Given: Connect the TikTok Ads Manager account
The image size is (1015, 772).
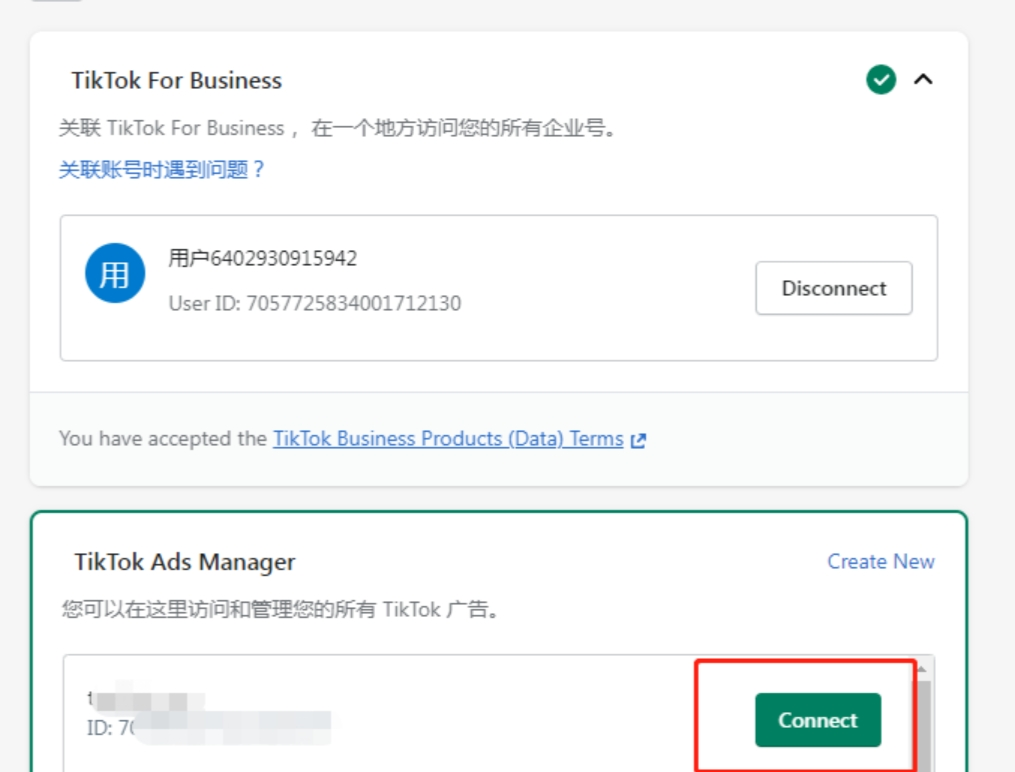Looking at the screenshot, I should [x=818, y=720].
